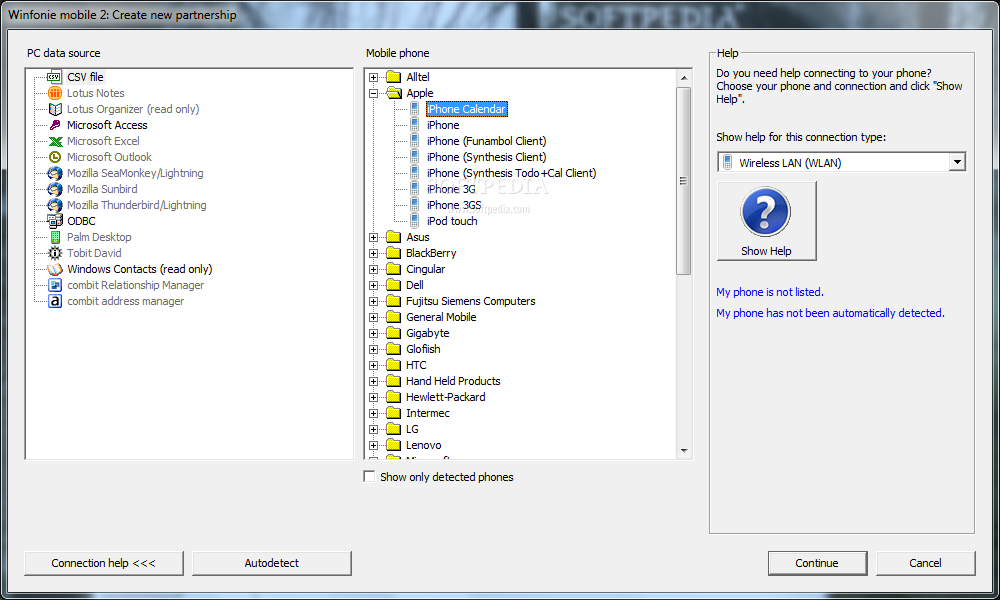Click the phone list scroll-up arrow
Viewport: 1000px width, 600px height.
[684, 78]
